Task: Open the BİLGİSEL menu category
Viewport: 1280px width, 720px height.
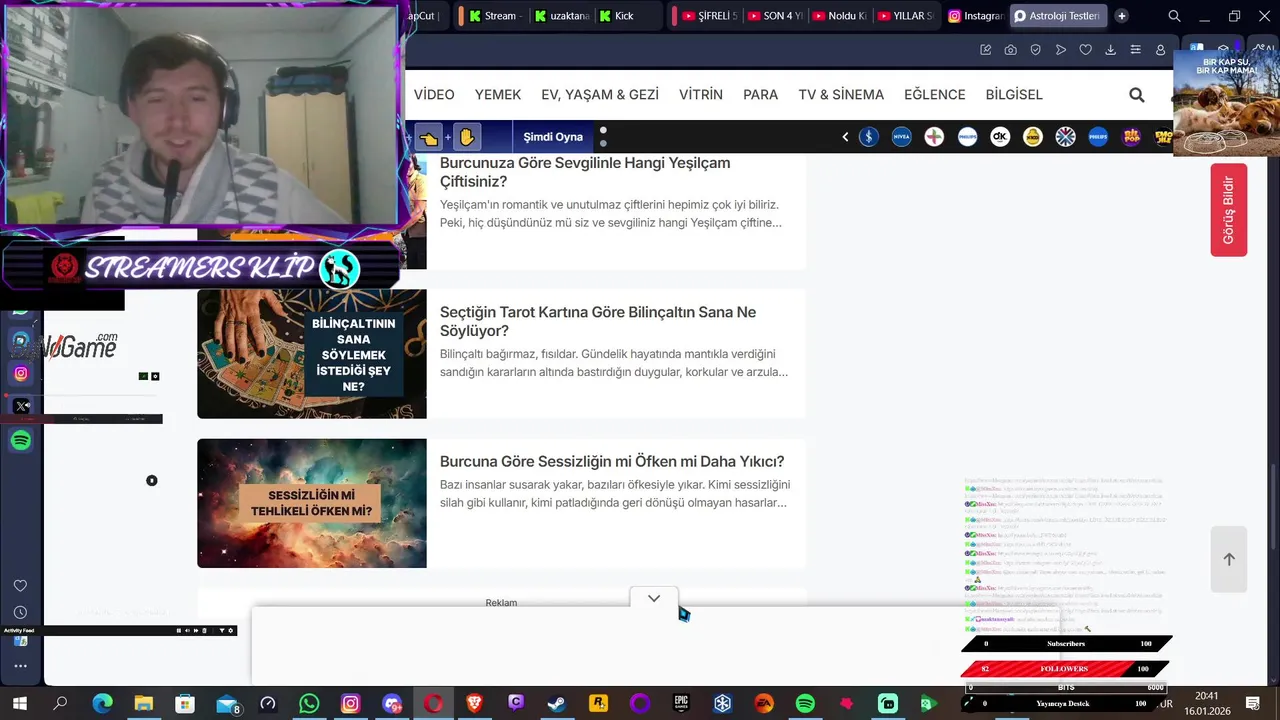Action: [1014, 95]
